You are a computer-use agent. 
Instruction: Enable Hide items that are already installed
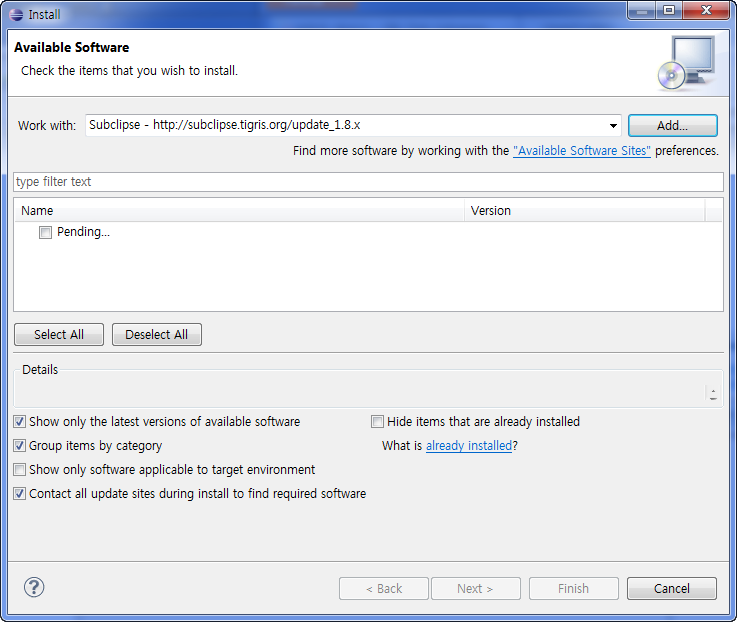click(x=378, y=422)
